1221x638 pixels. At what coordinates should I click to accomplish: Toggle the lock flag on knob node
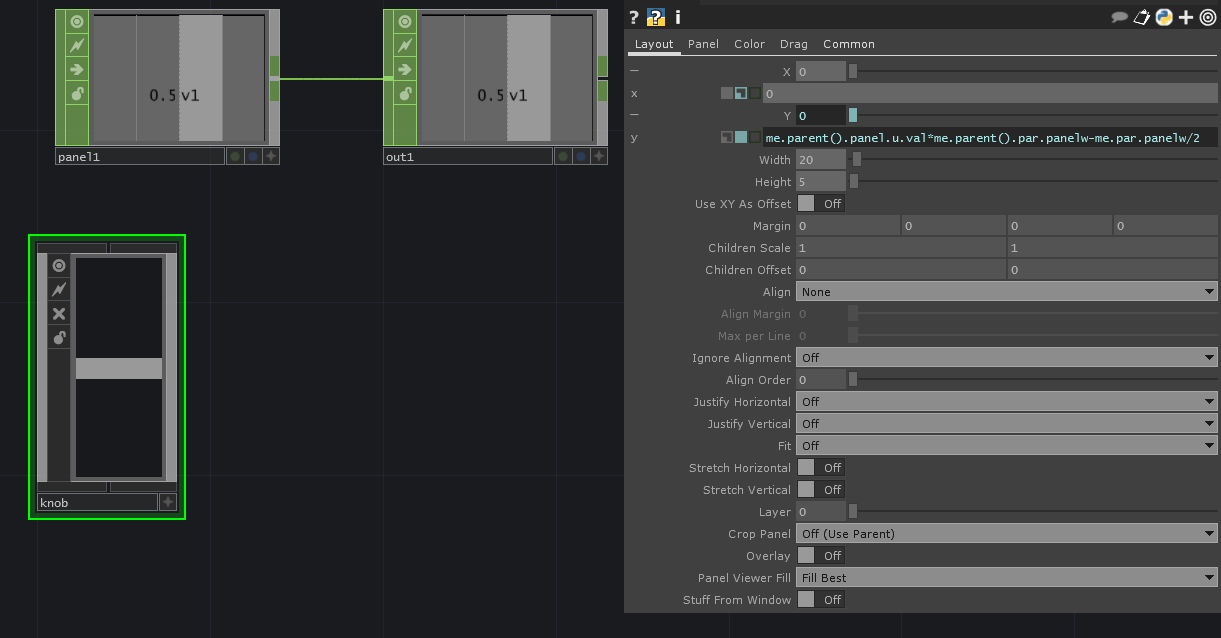click(59, 338)
